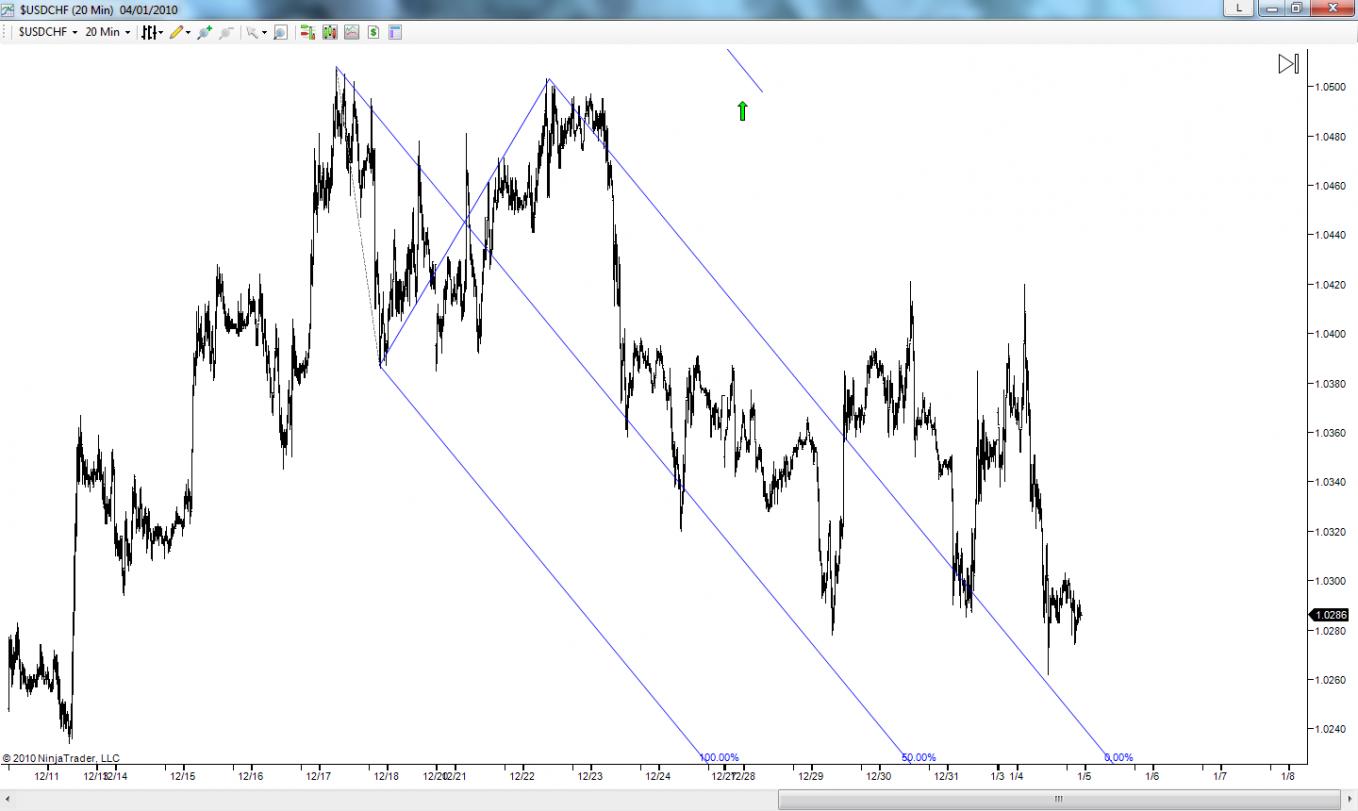Viewport: 1358px width, 811px height.
Task: Open the indicators chart icon
Action: pos(352,32)
